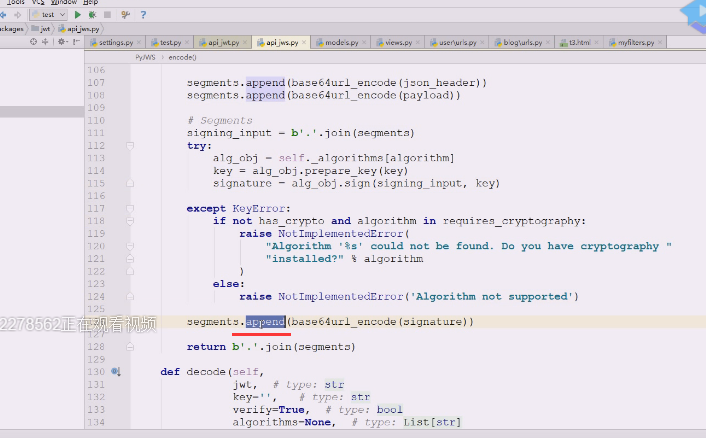Click 'requires_cryptography' on line 118
Image resolution: width=706 pixels, height=438 pixels.
tap(511, 221)
